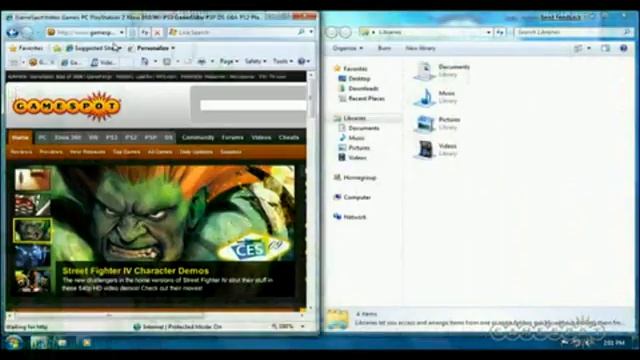Image resolution: width=640 pixels, height=360 pixels.
Task: Select Libraries node in the navigation pane
Action: tap(349, 118)
